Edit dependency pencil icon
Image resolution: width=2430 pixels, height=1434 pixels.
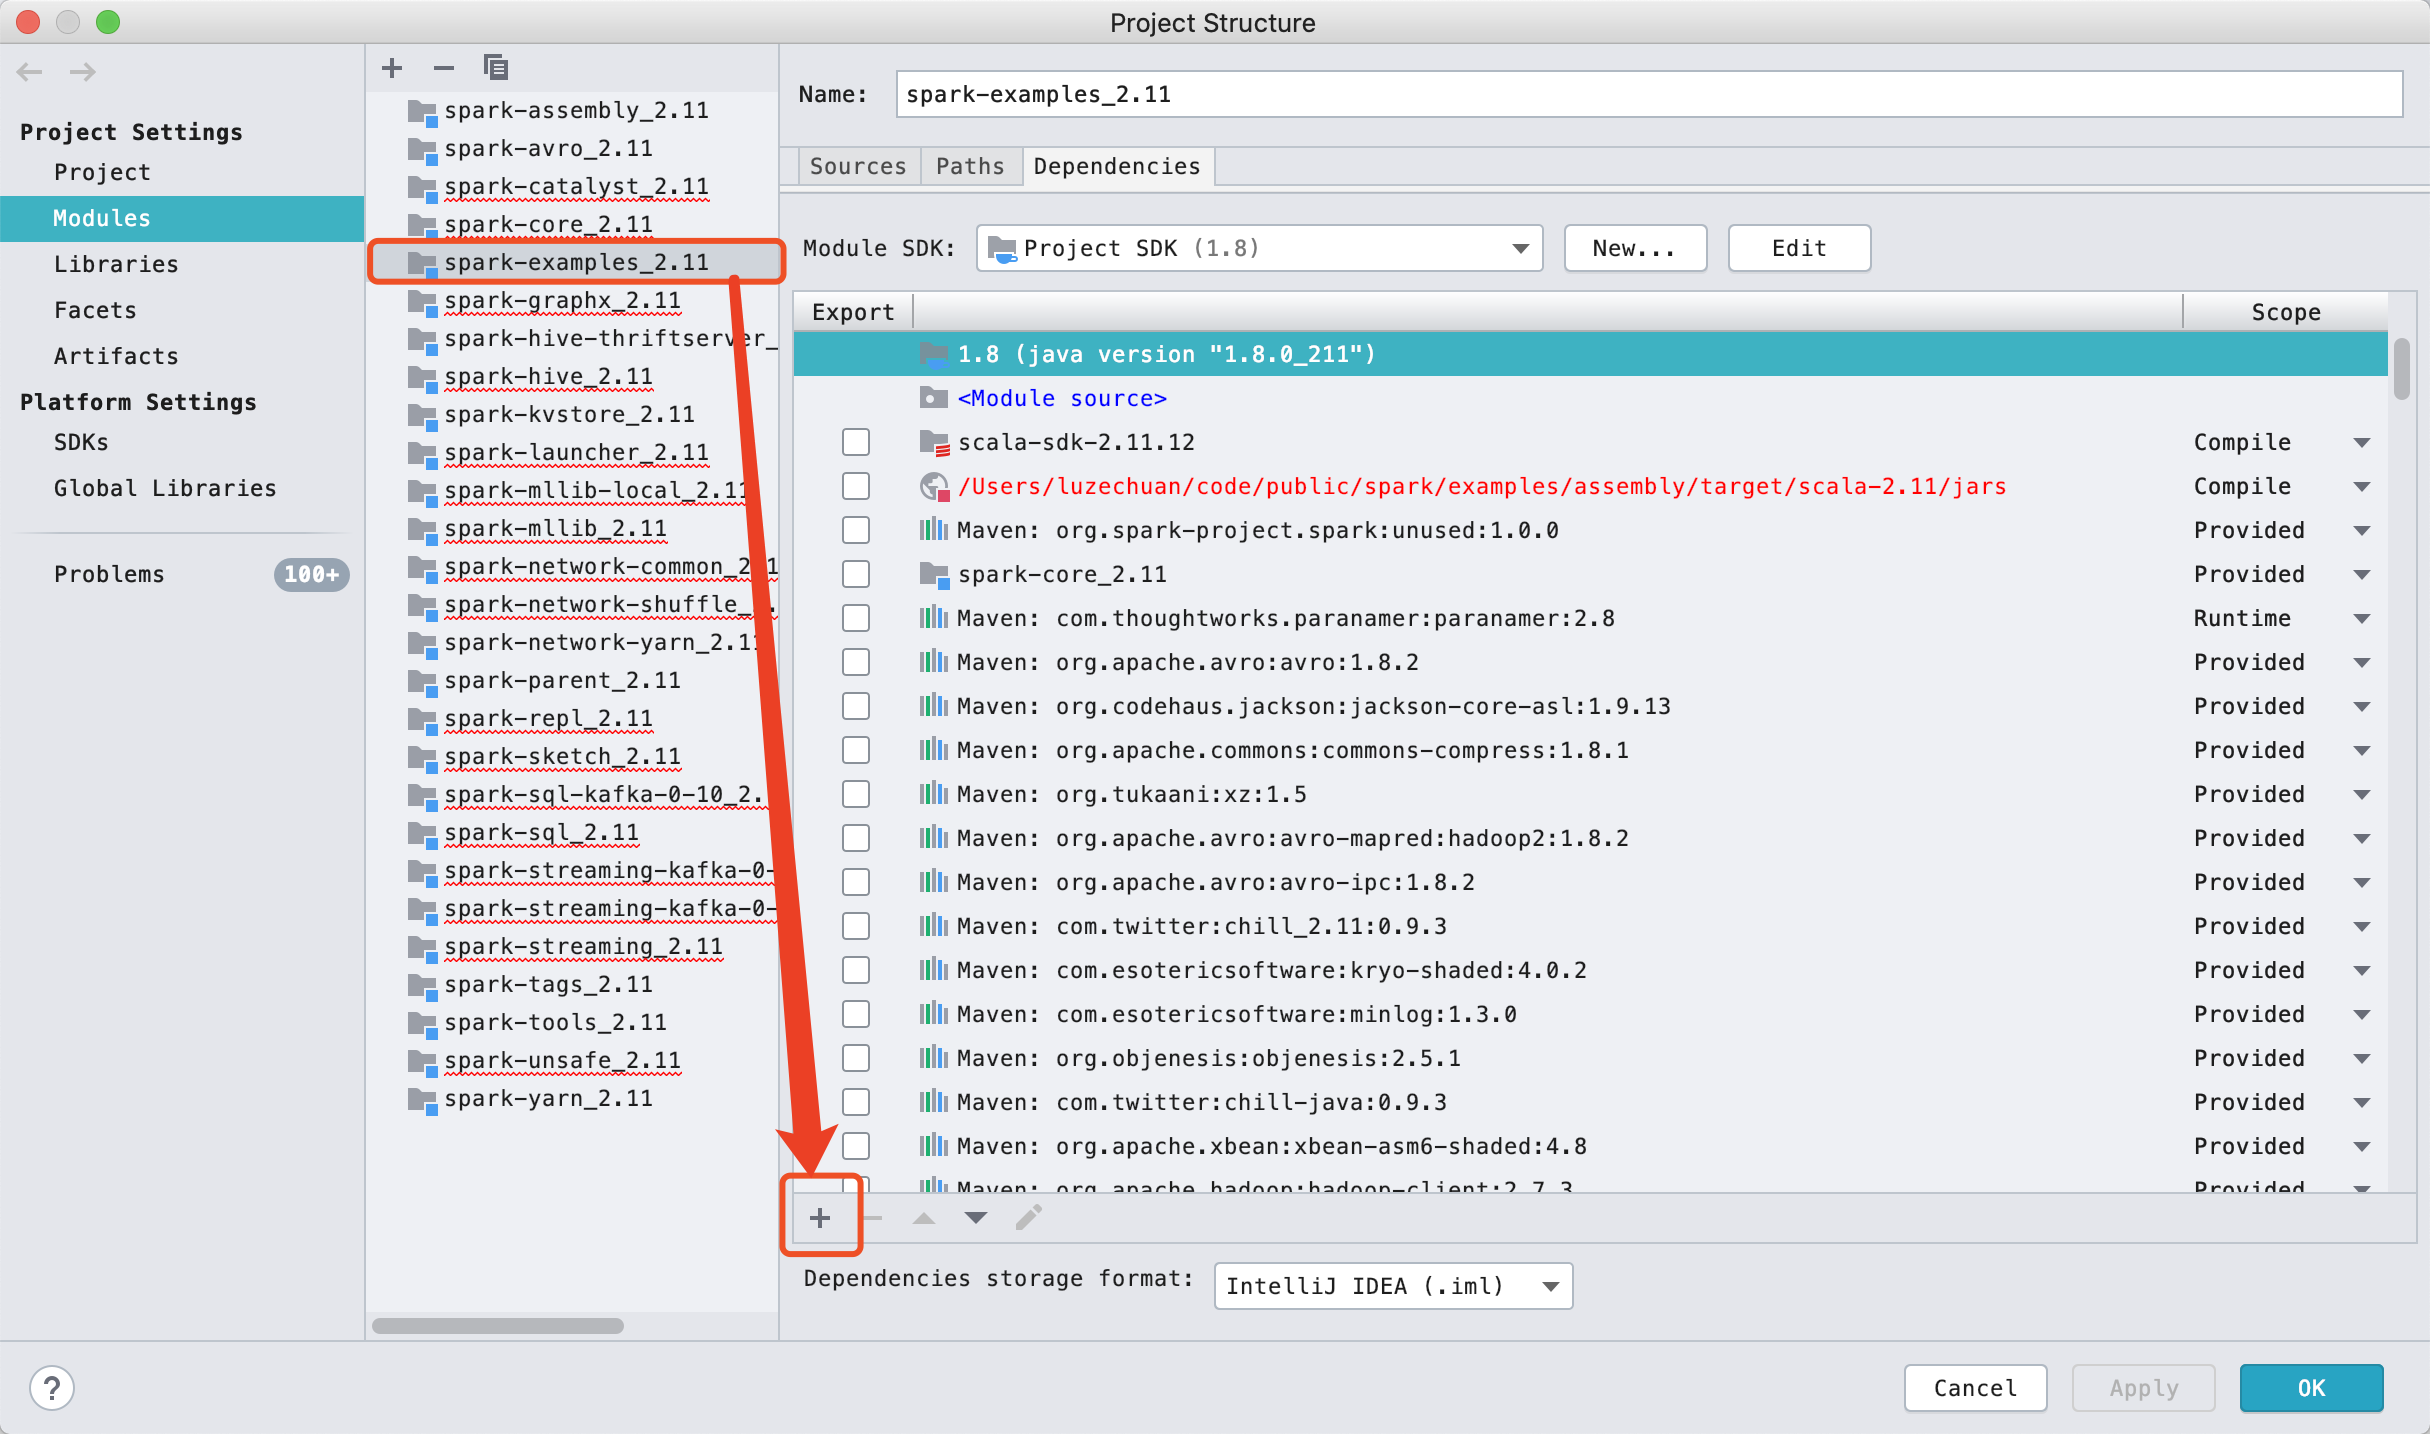coord(1029,1217)
